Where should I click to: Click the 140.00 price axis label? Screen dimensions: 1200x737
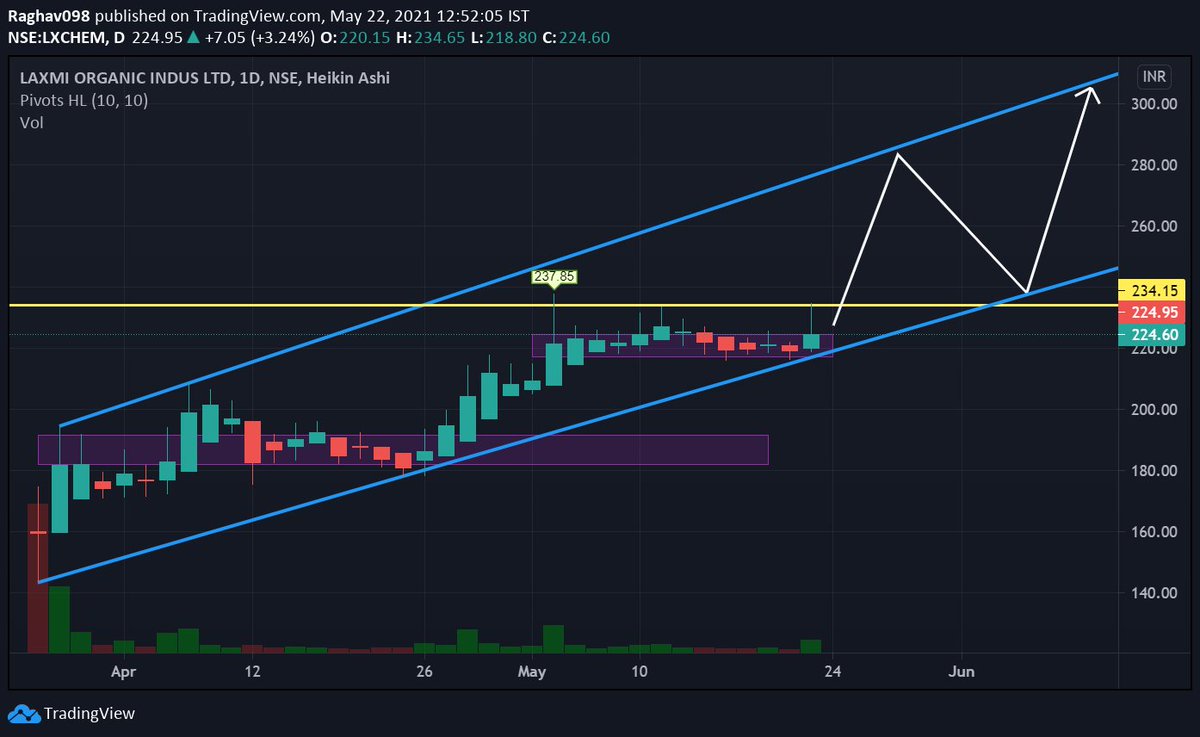pos(1152,593)
